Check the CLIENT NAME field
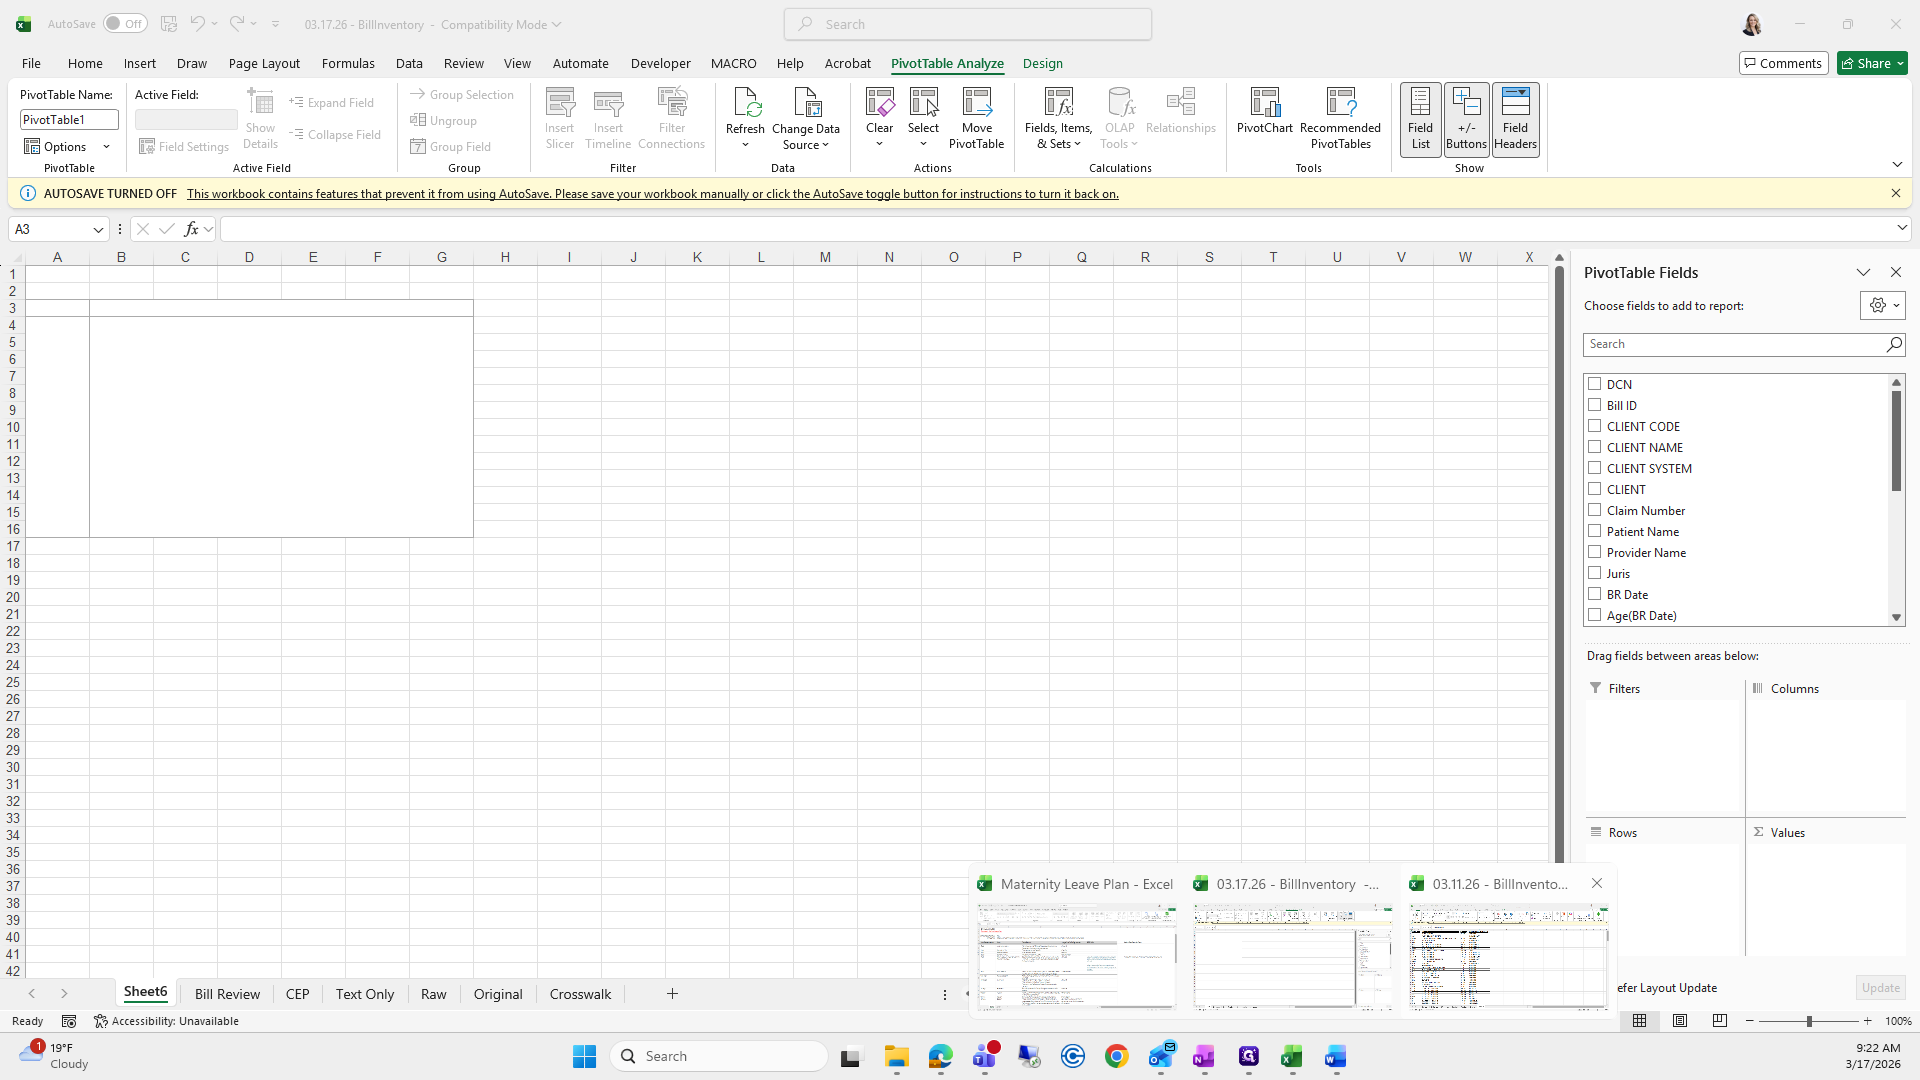This screenshot has height=1080, width=1920. tap(1595, 447)
